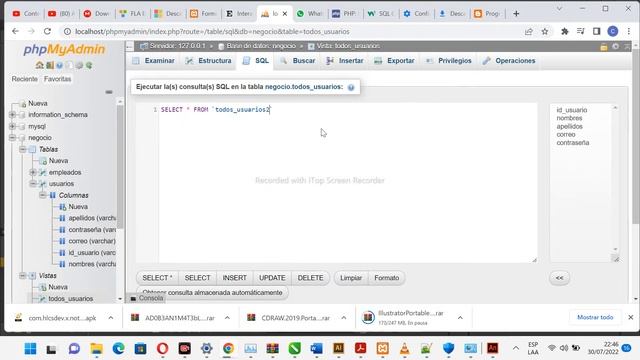Switch to the Buscar tab
Image resolution: width=640 pixels, height=360 pixels.
point(298,61)
